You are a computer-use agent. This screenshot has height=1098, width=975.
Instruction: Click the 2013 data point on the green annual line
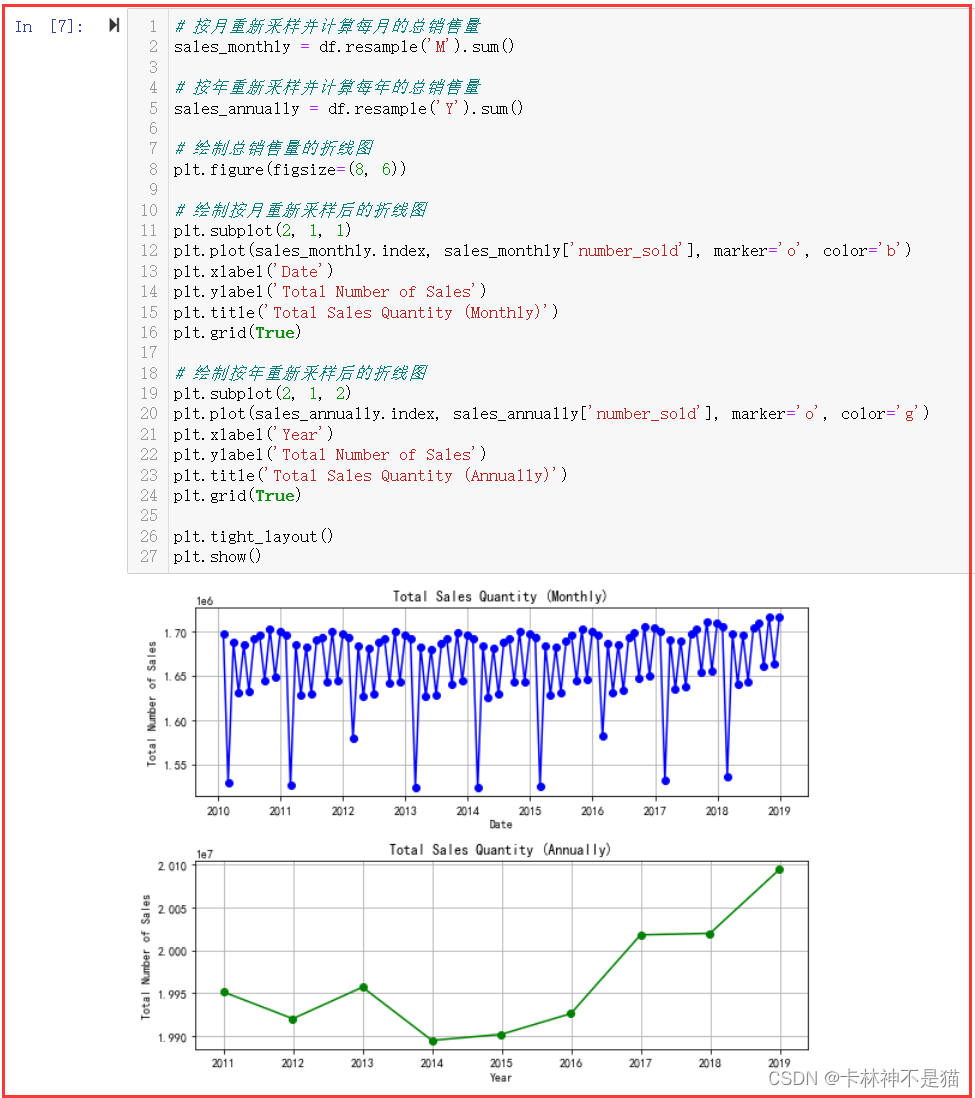(363, 987)
